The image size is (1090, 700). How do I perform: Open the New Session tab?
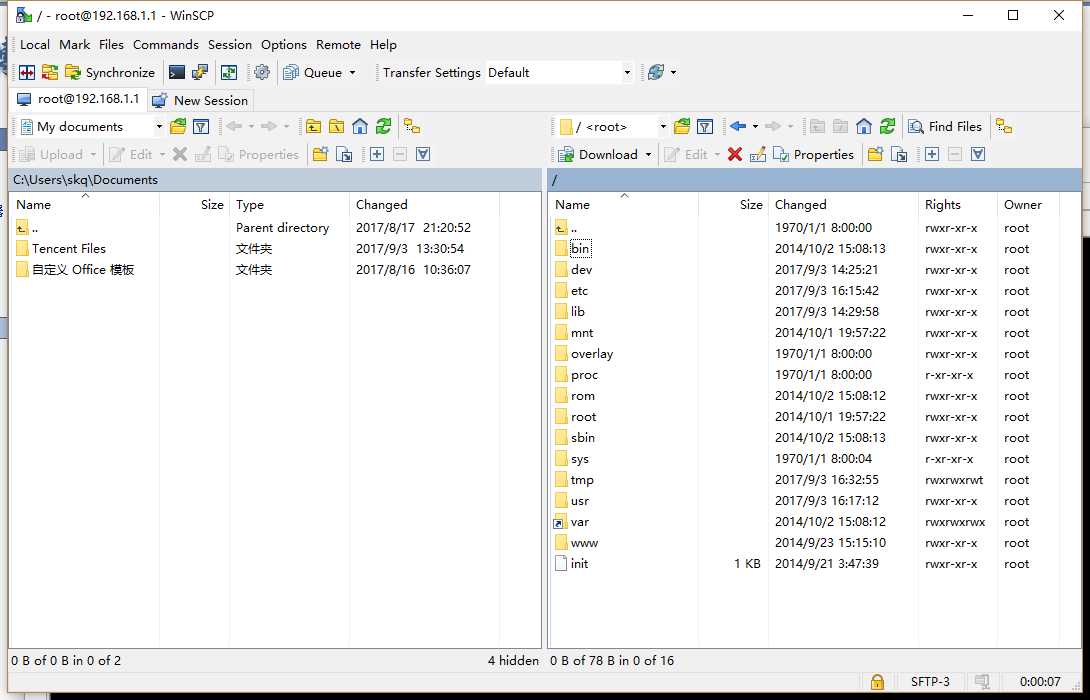(x=201, y=100)
